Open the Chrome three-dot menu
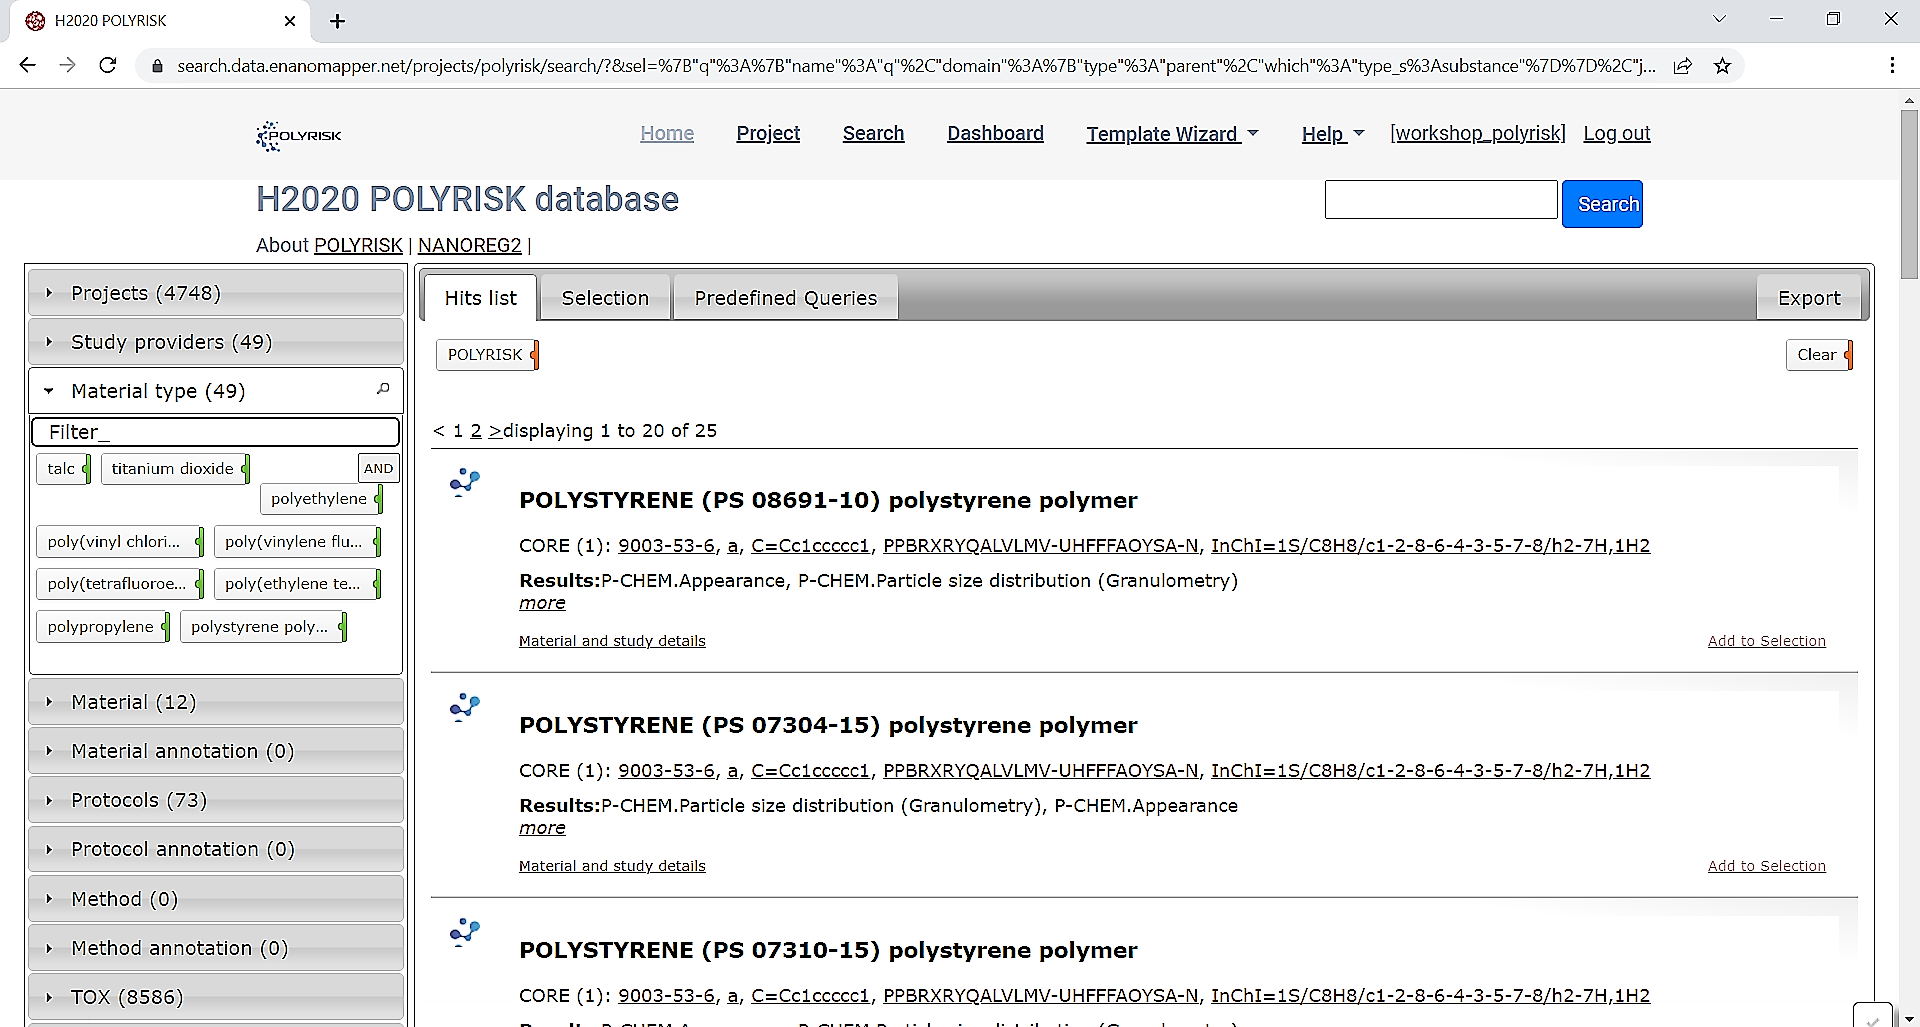The height and width of the screenshot is (1027, 1920). [x=1892, y=66]
